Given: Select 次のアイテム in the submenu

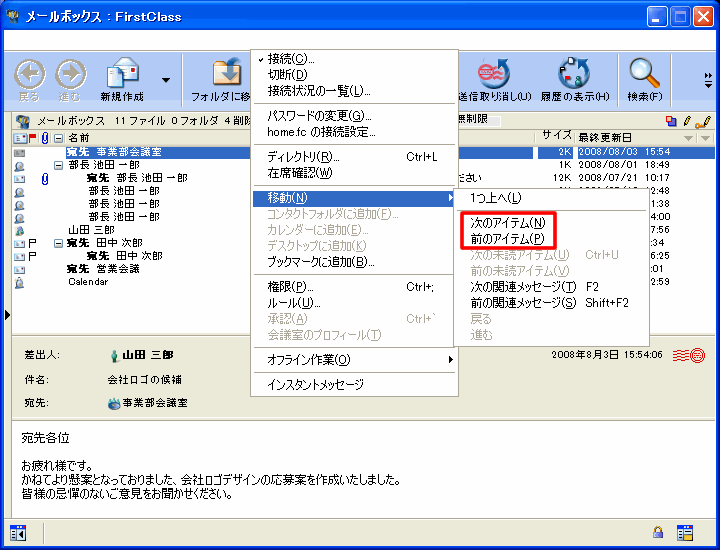Looking at the screenshot, I should tap(507, 223).
